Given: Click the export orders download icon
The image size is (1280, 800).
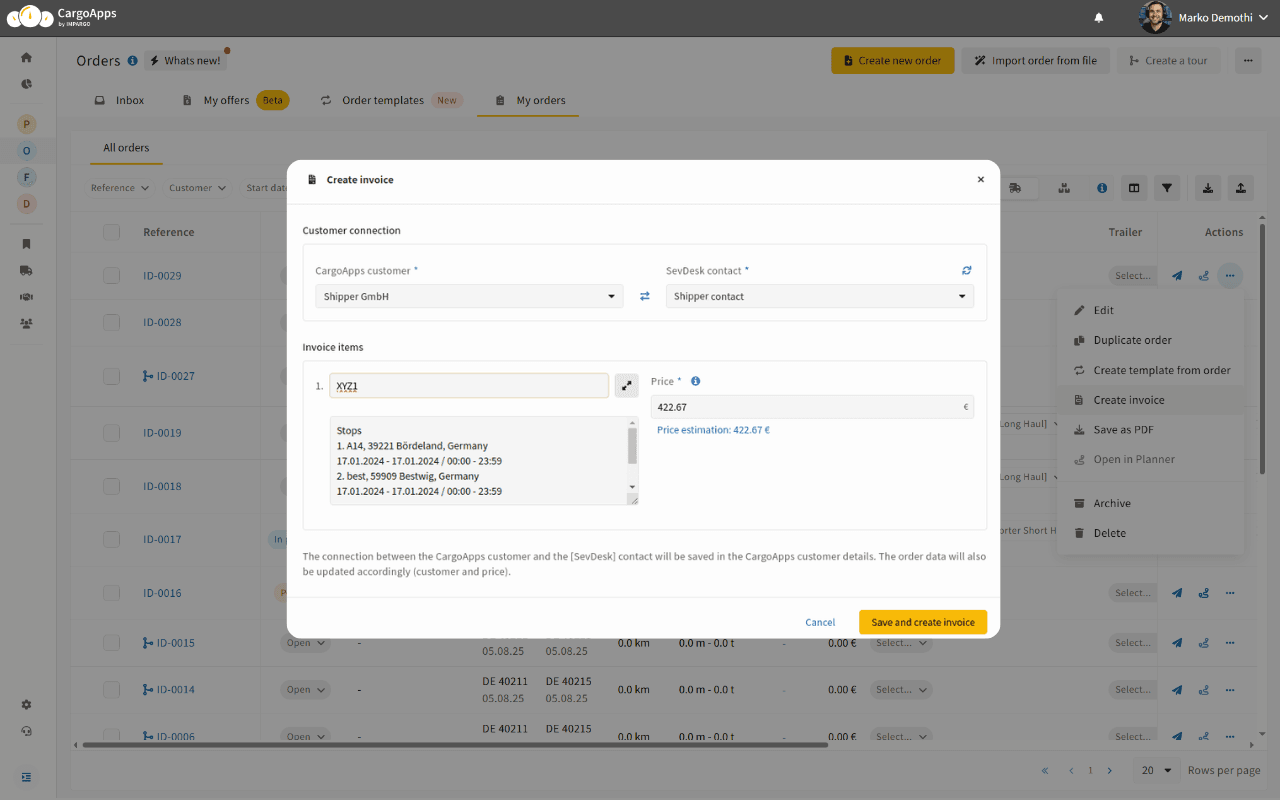Looking at the screenshot, I should pos(1205,187).
